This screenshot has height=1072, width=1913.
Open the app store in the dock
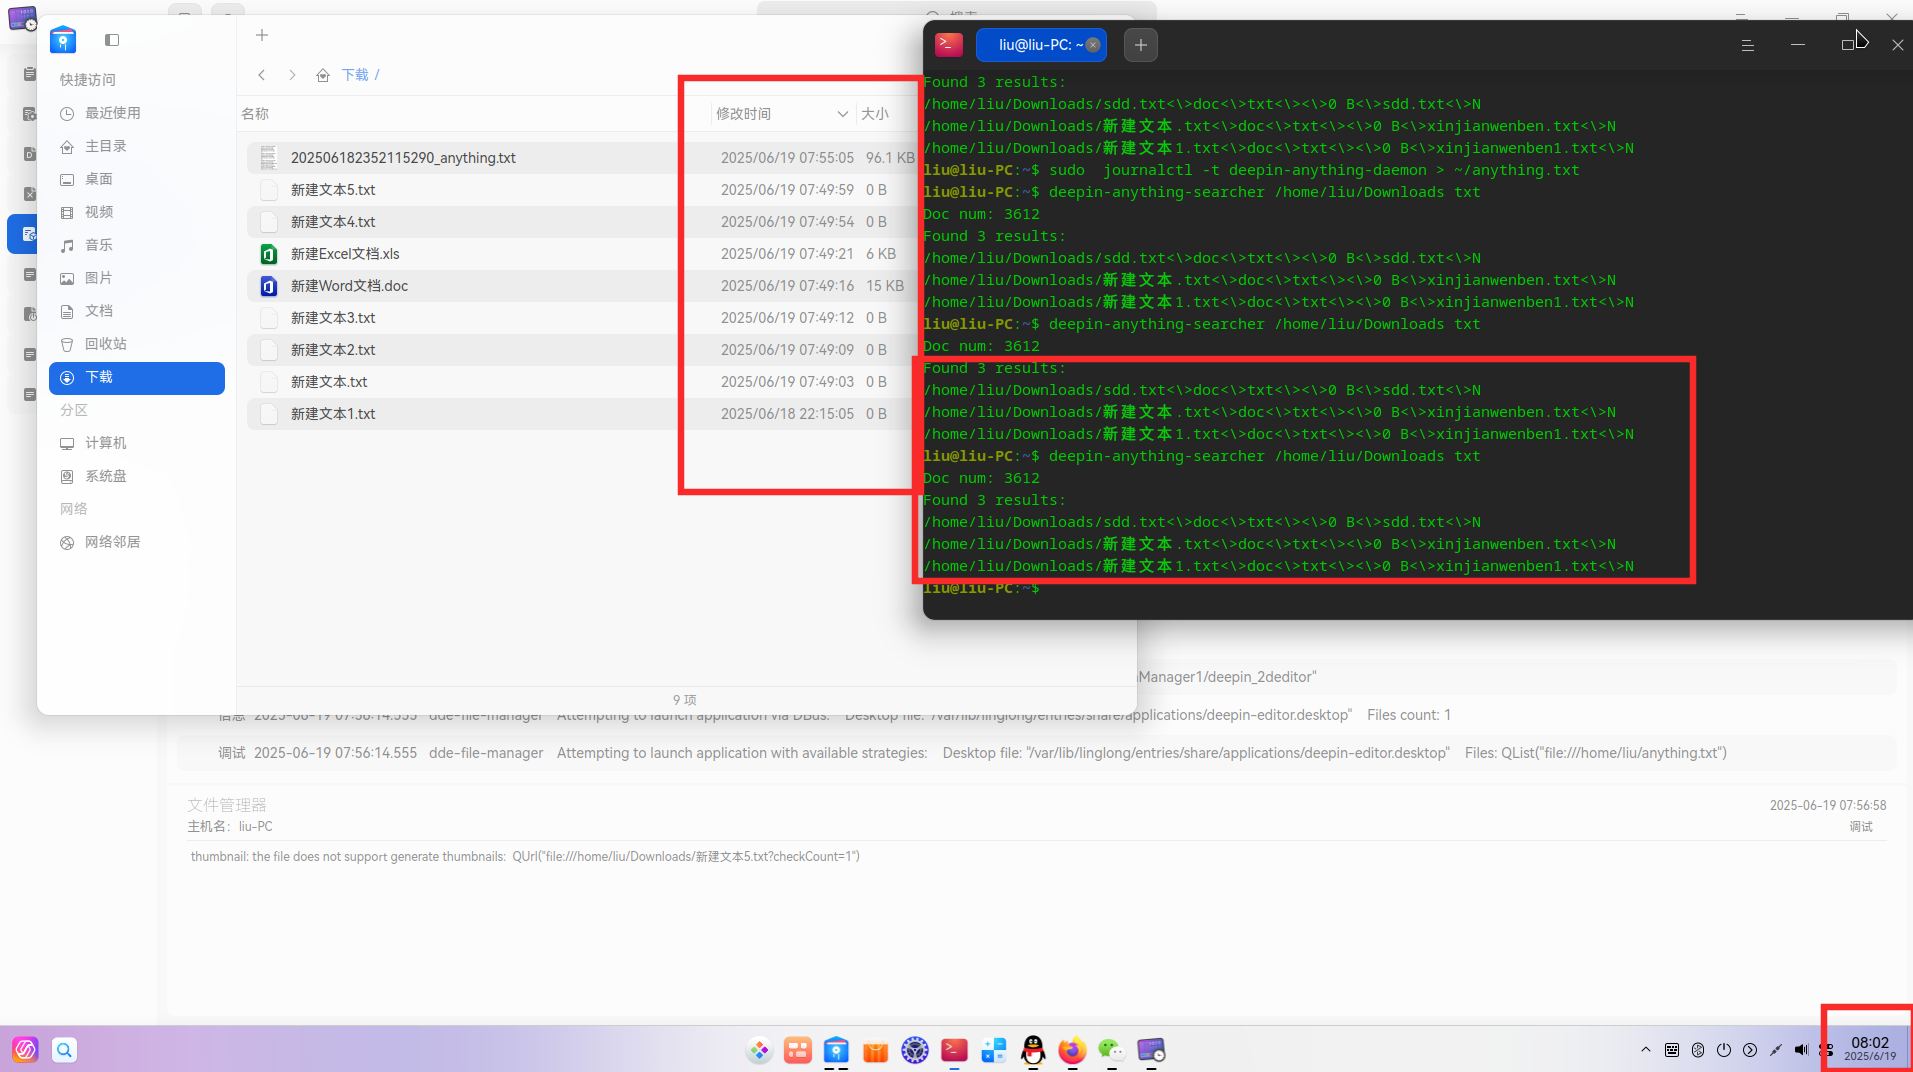[x=875, y=1050]
